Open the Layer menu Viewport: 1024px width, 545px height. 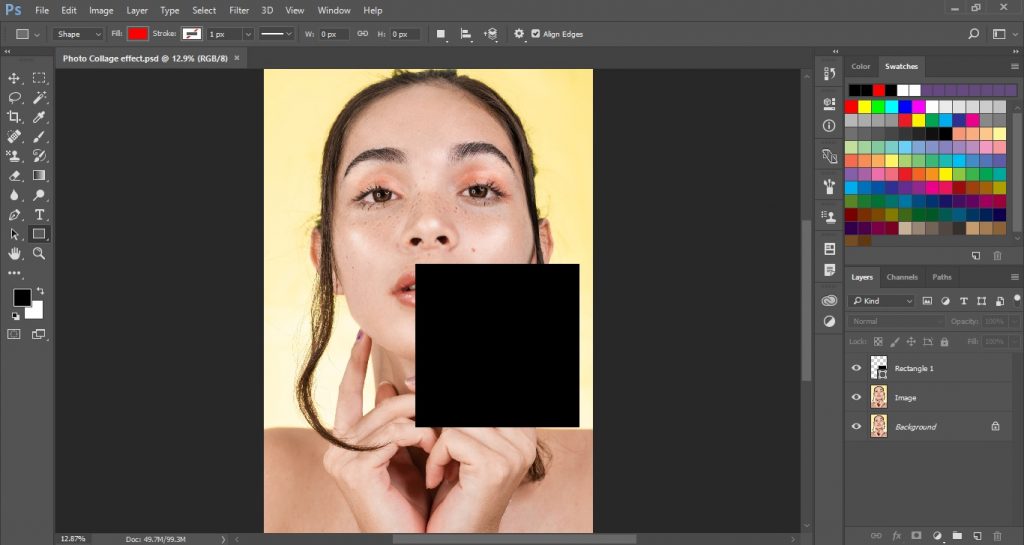pos(136,10)
